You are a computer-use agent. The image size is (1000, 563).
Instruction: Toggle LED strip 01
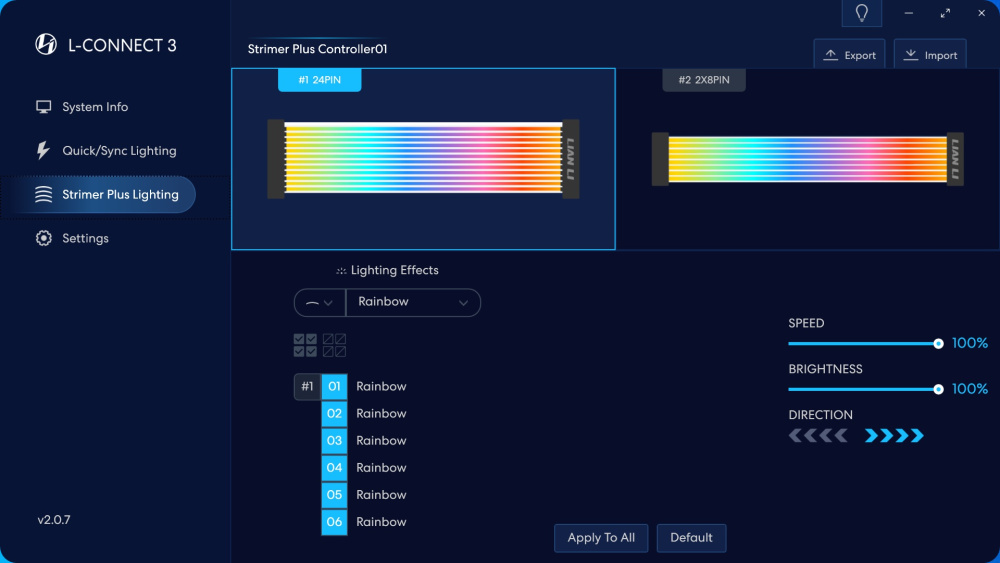point(334,386)
